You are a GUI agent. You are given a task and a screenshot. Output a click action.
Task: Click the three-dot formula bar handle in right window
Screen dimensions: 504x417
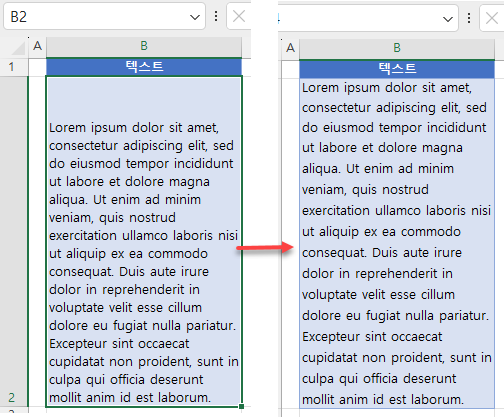click(x=469, y=18)
